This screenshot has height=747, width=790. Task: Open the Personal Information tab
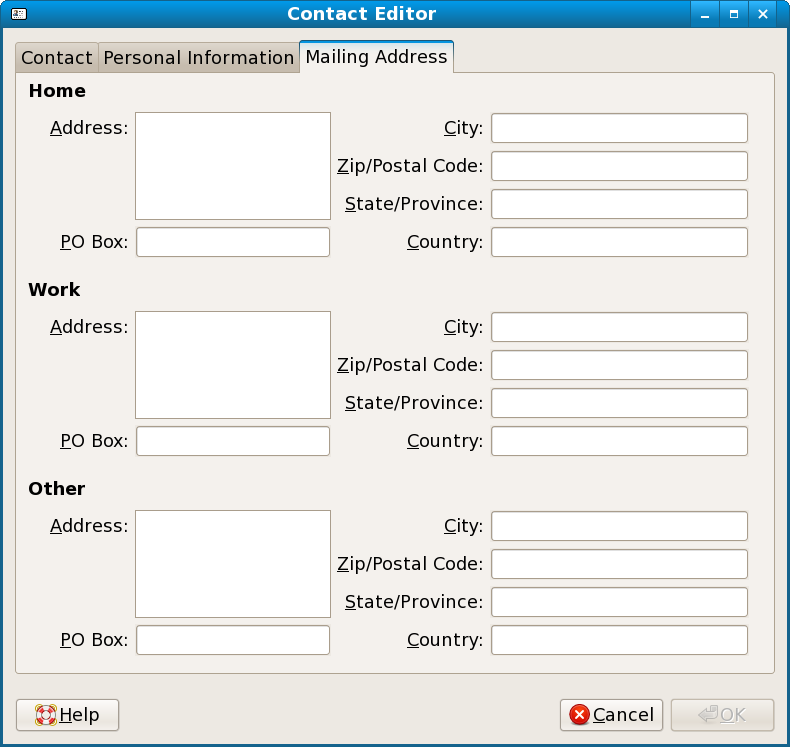tap(199, 57)
